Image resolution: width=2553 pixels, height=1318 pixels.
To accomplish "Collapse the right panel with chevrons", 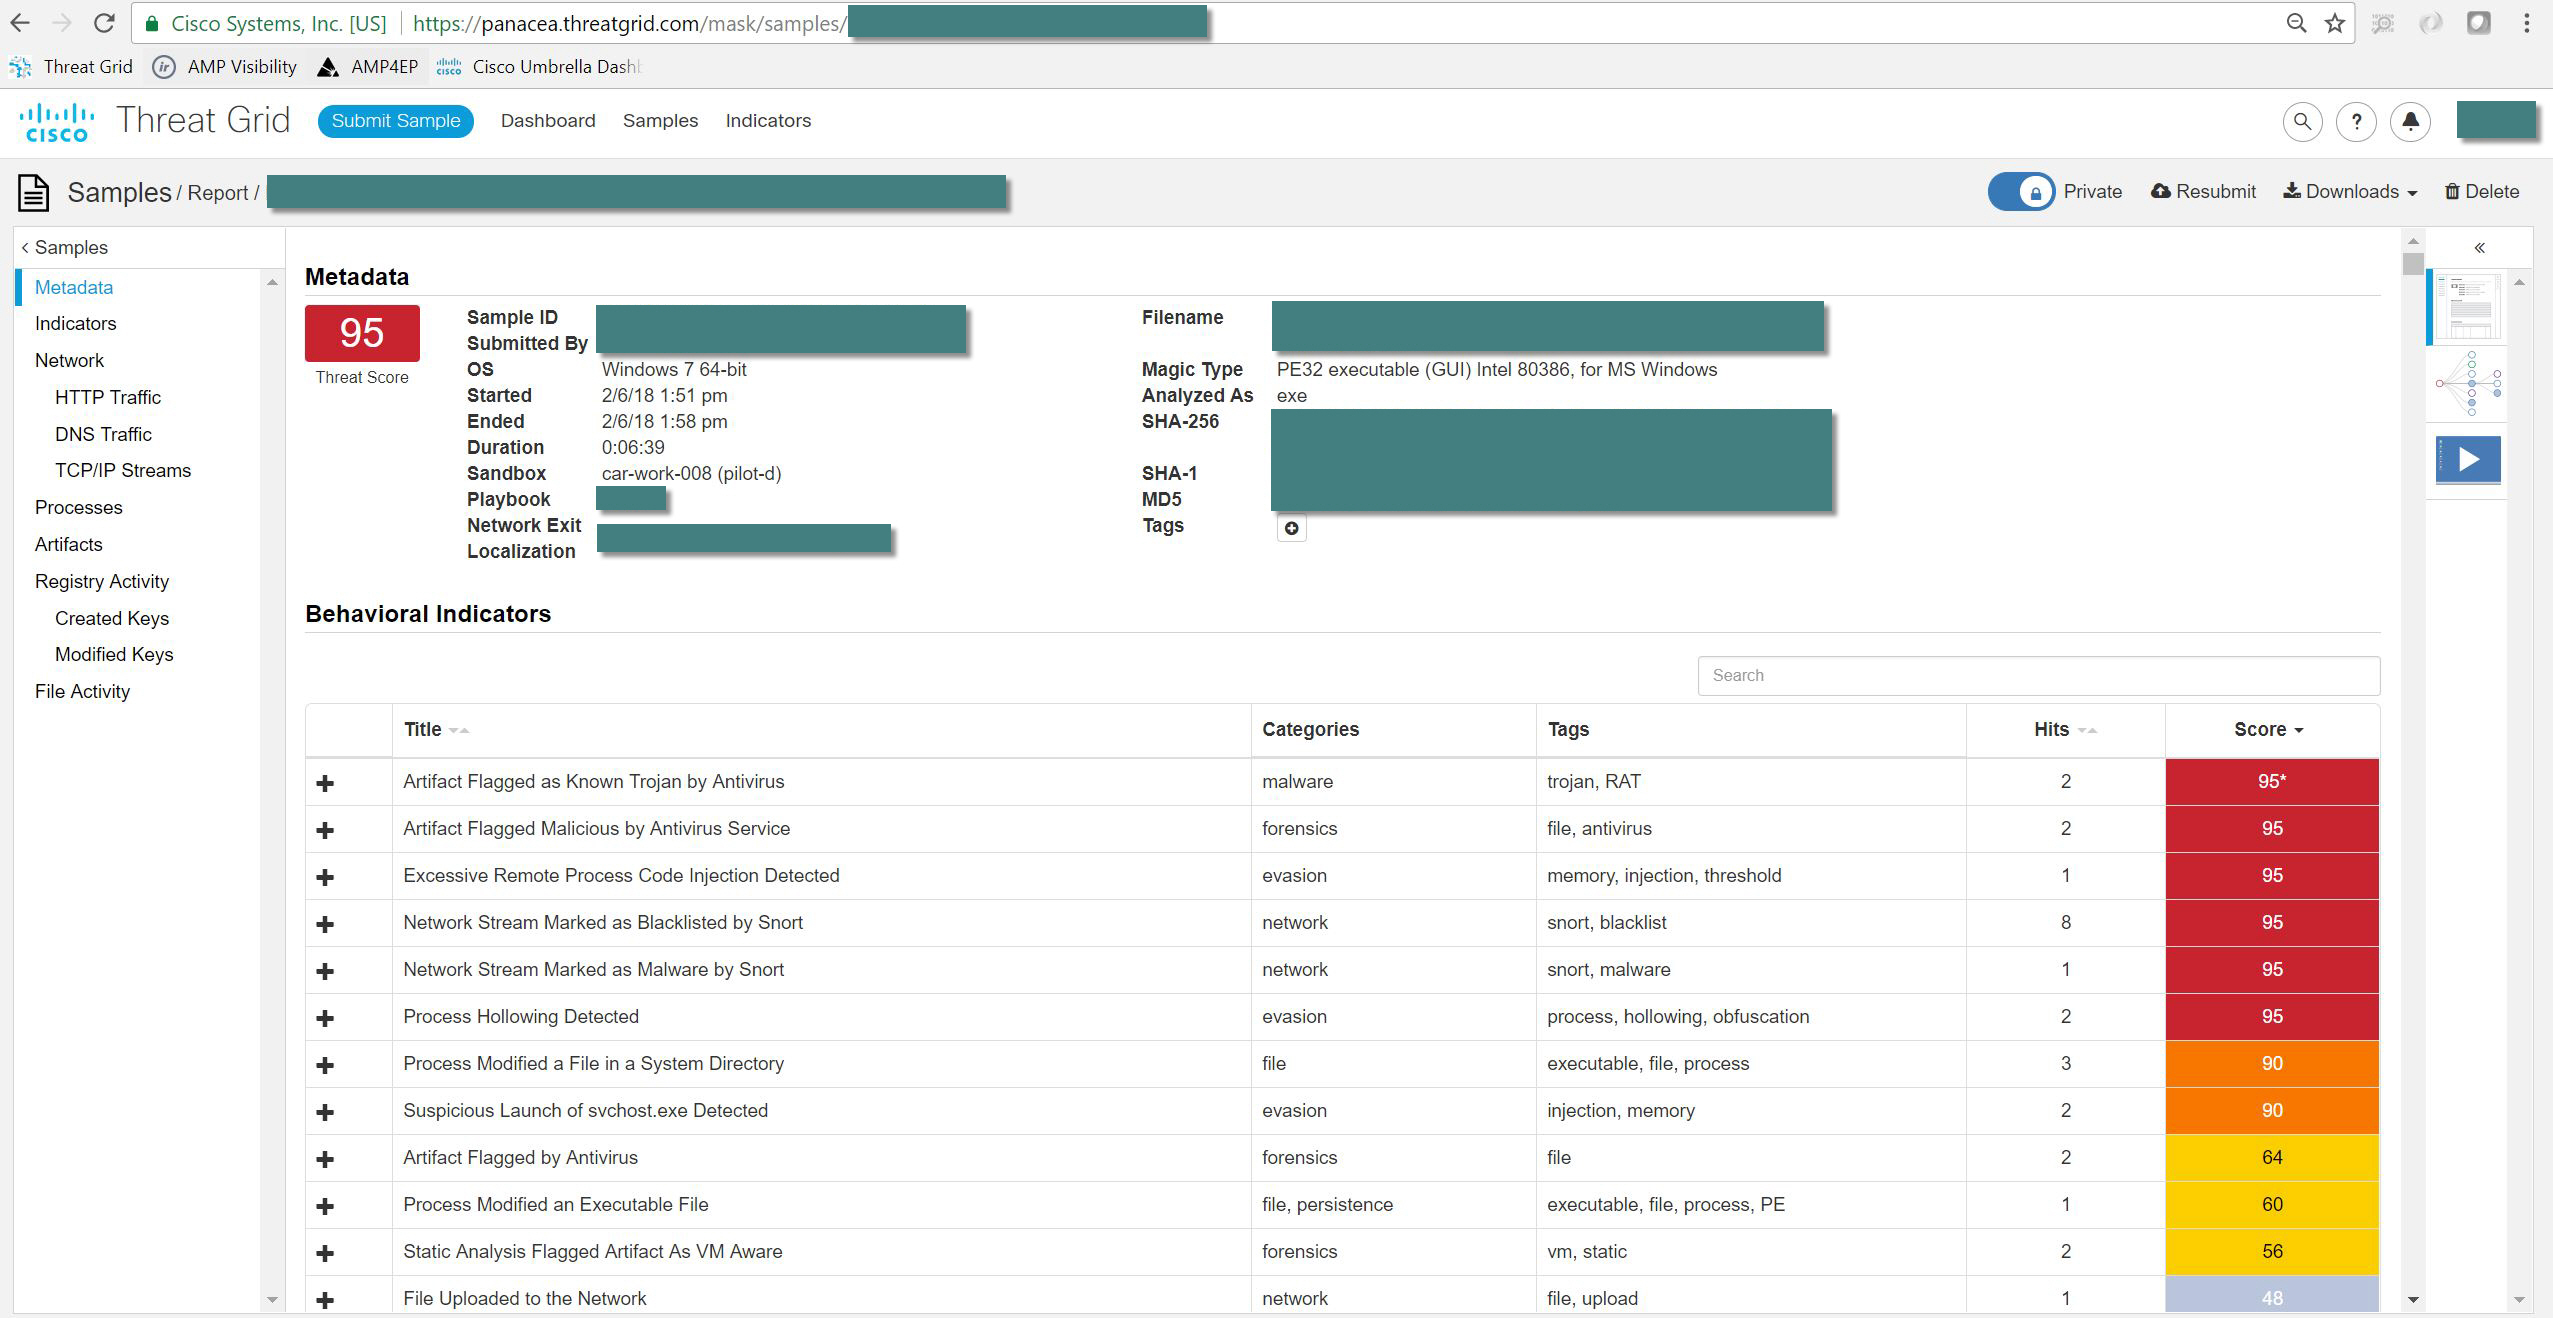I will coord(2480,248).
